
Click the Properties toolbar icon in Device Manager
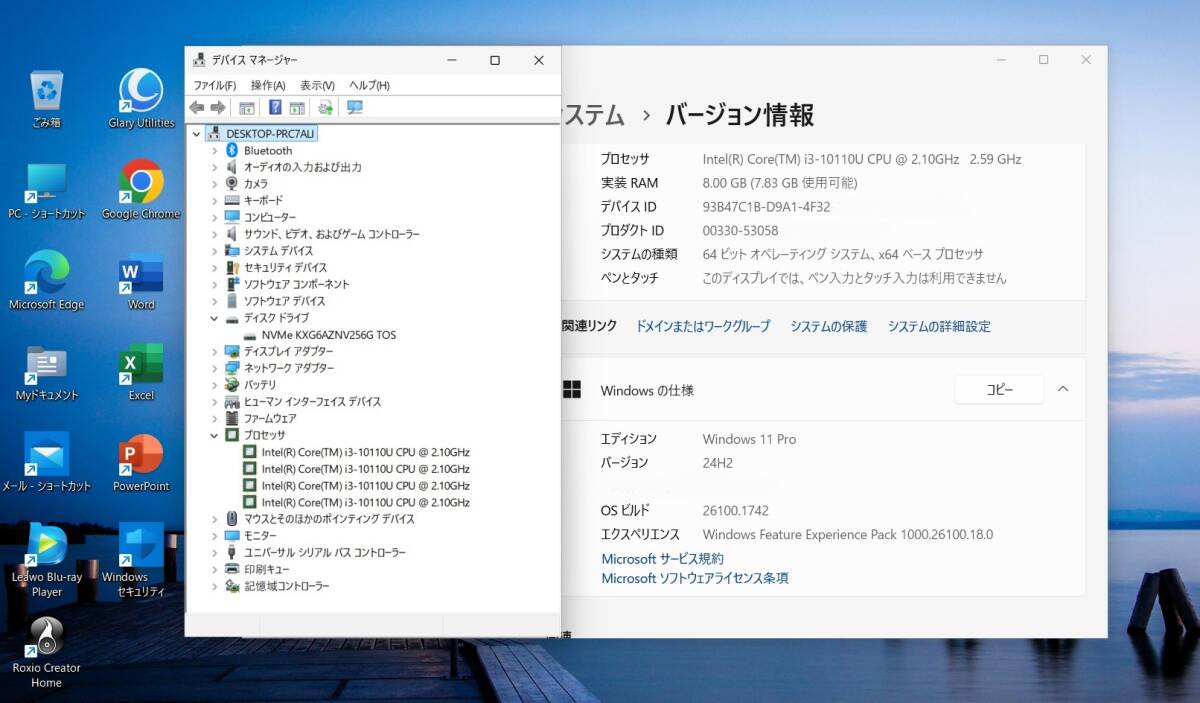247,107
